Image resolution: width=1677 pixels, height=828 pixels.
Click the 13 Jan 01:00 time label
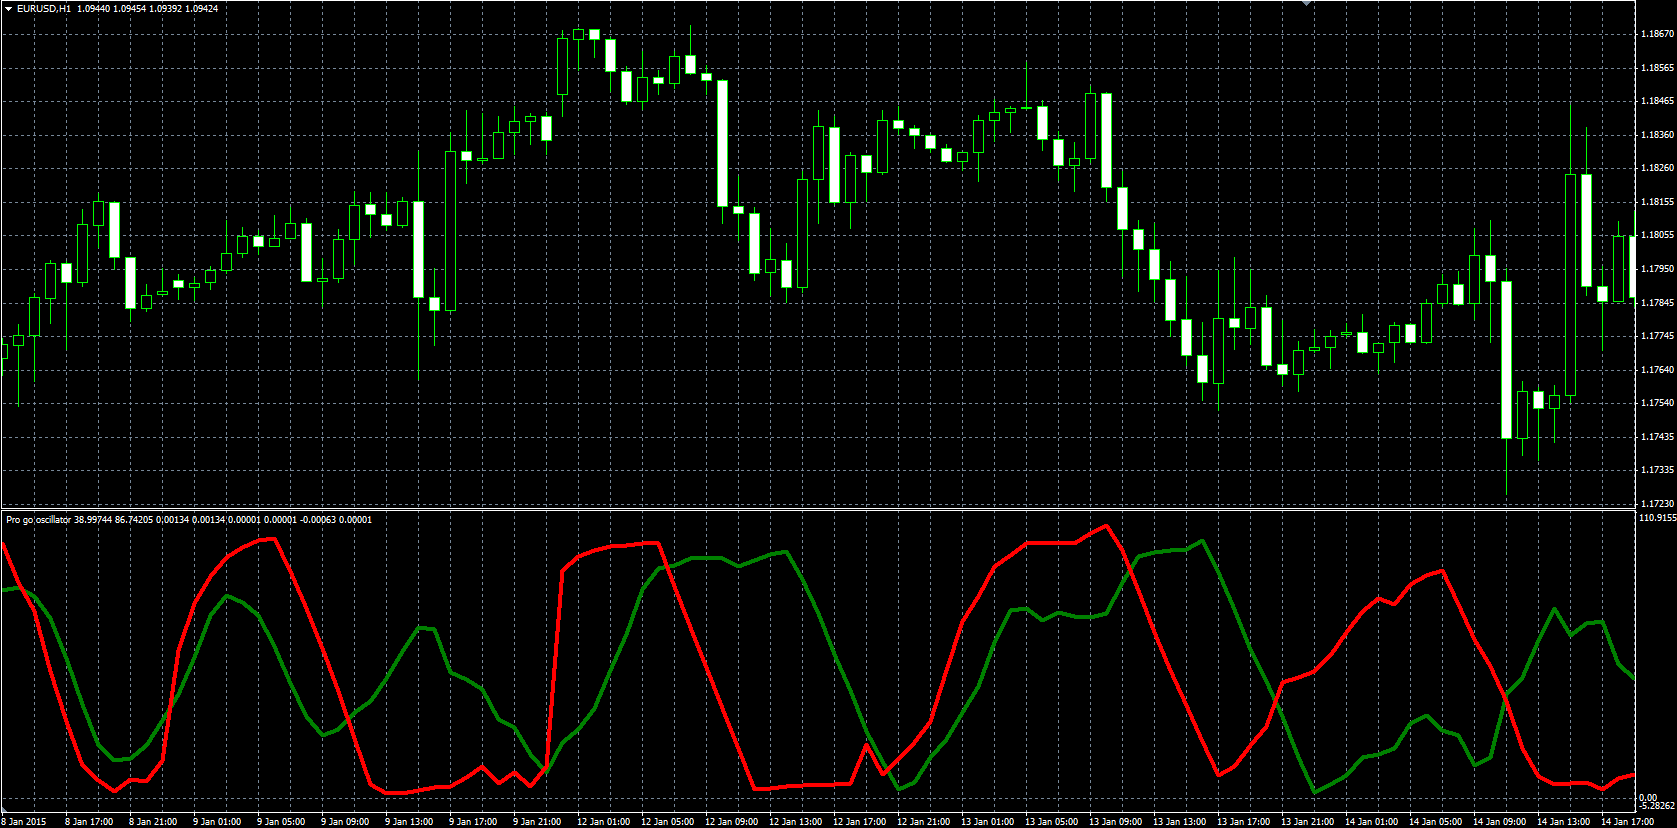(x=988, y=822)
